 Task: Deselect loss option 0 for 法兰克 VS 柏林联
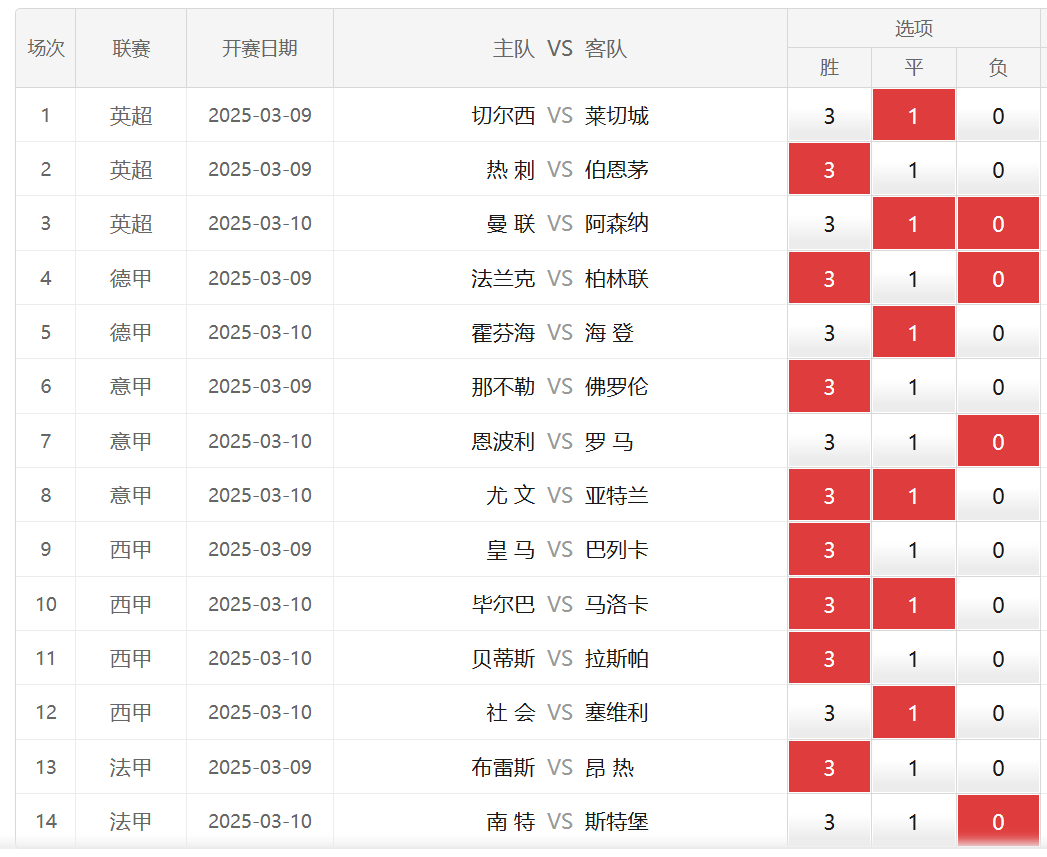[998, 278]
